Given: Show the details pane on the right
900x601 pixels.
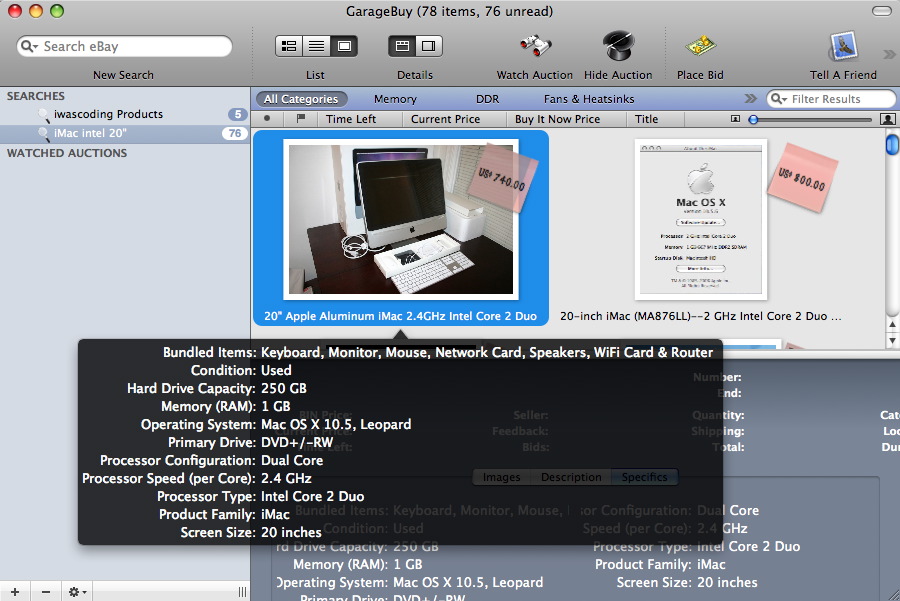Looking at the screenshot, I should tap(429, 46).
